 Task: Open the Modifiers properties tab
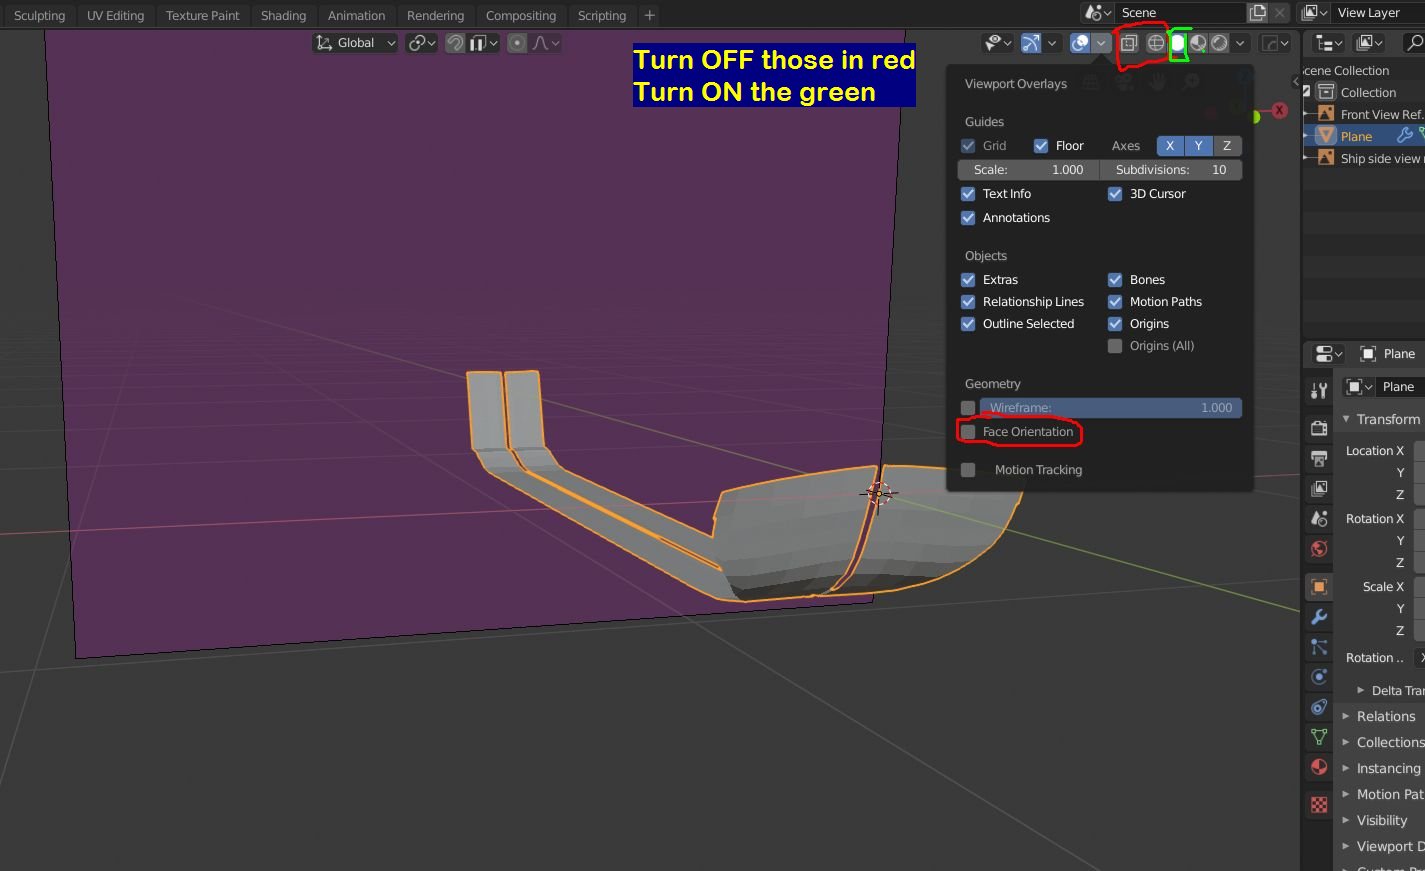click(1319, 617)
